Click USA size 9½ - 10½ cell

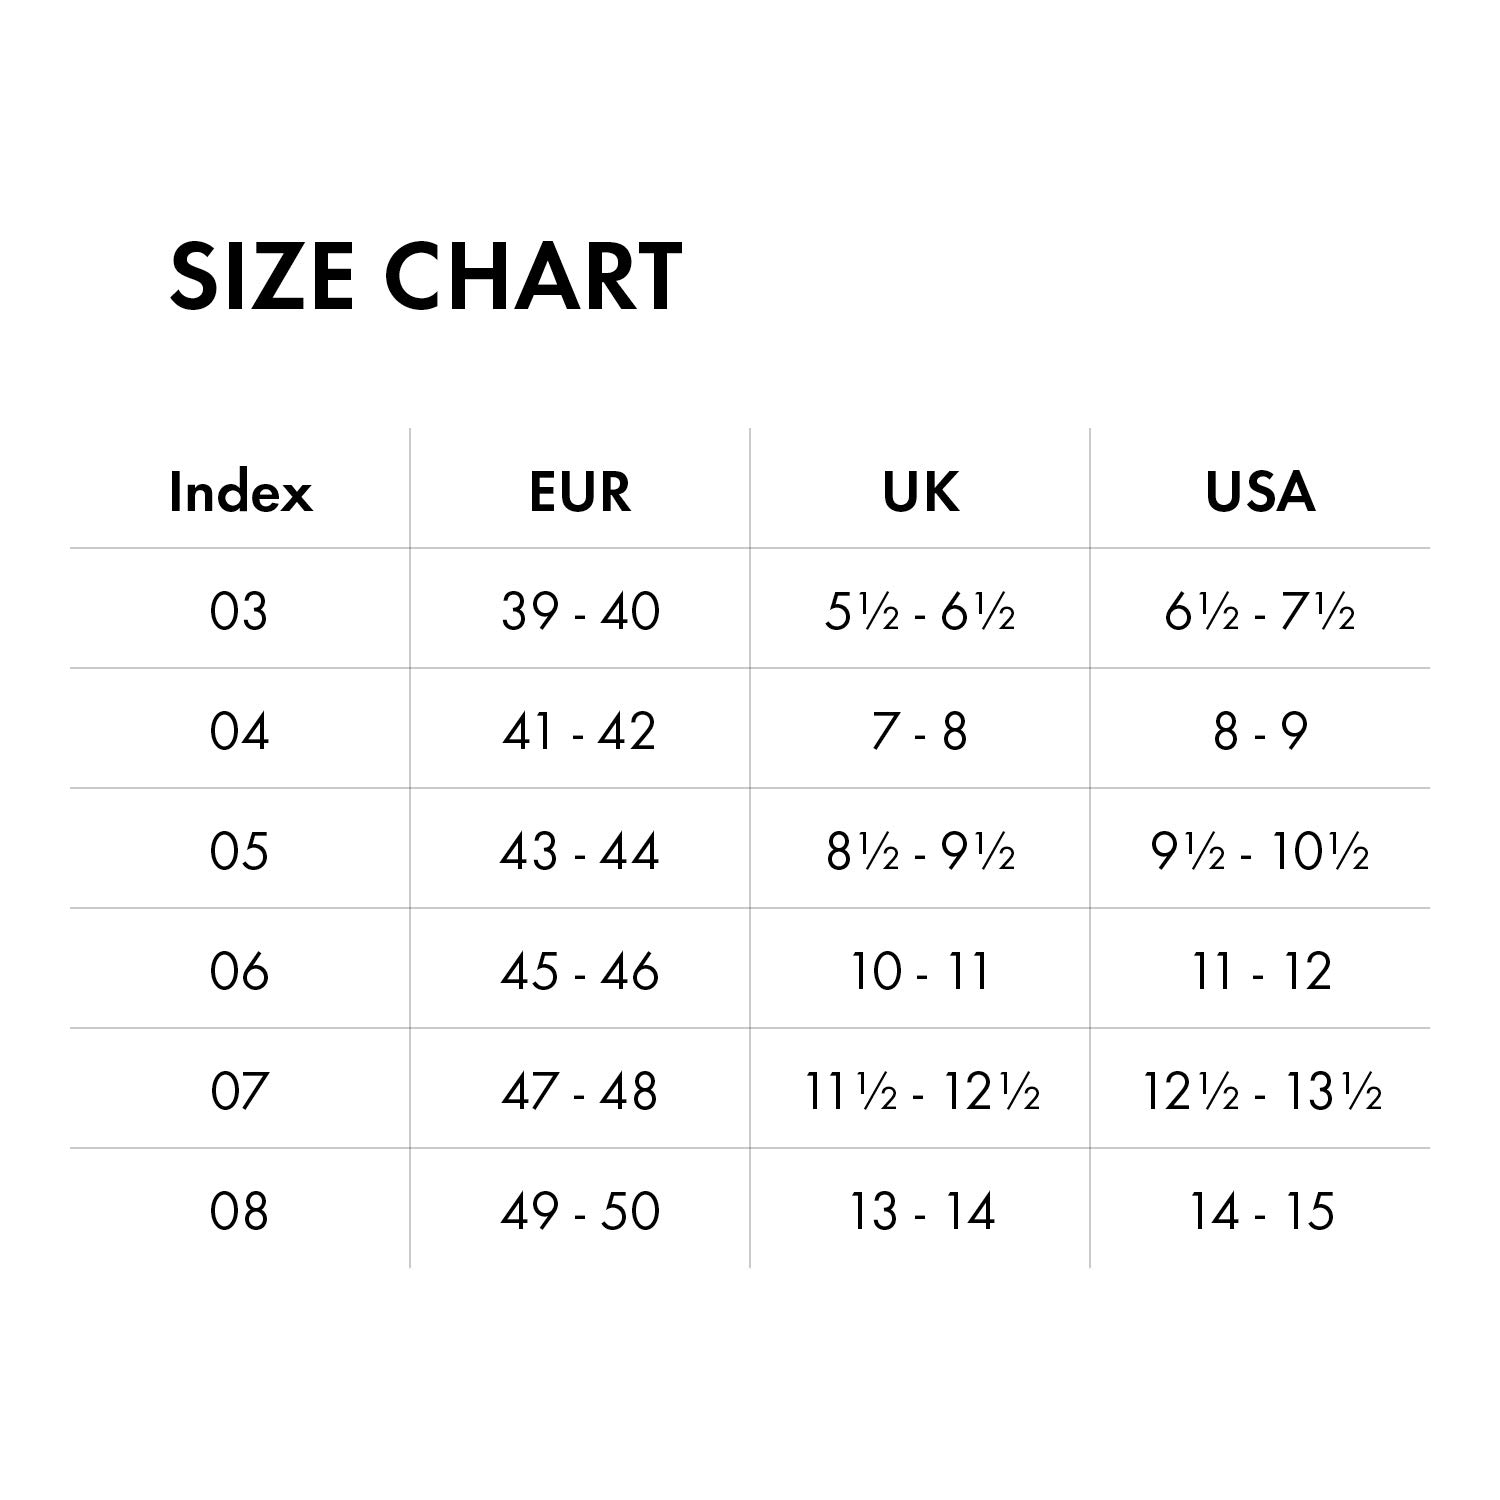coord(1260,851)
